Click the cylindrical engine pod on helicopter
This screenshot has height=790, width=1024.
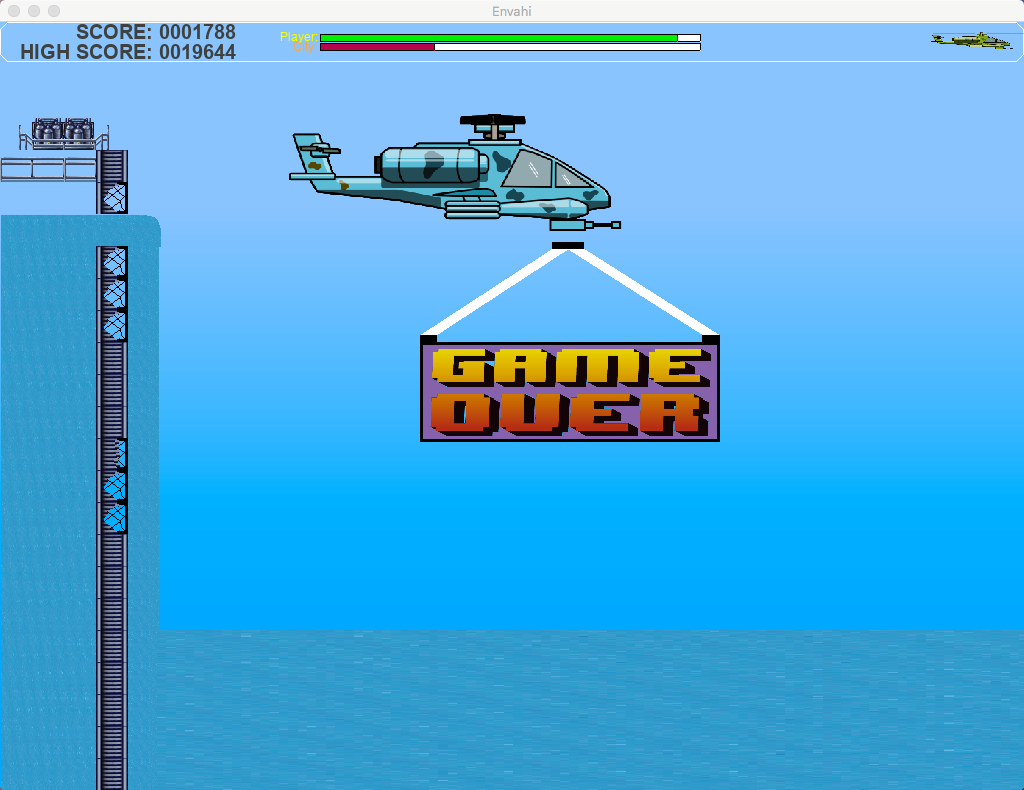433,164
